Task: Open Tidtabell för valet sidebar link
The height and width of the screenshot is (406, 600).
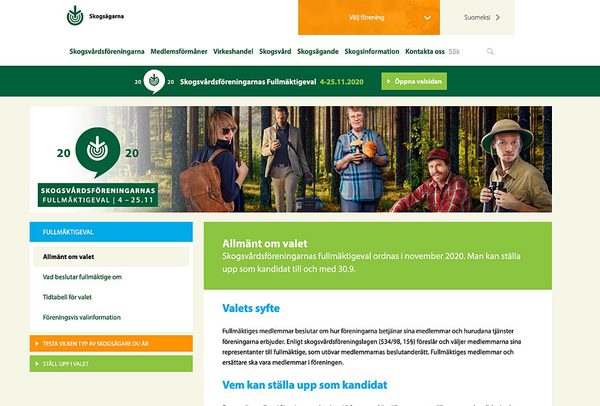Action: pyautogui.click(x=67, y=297)
